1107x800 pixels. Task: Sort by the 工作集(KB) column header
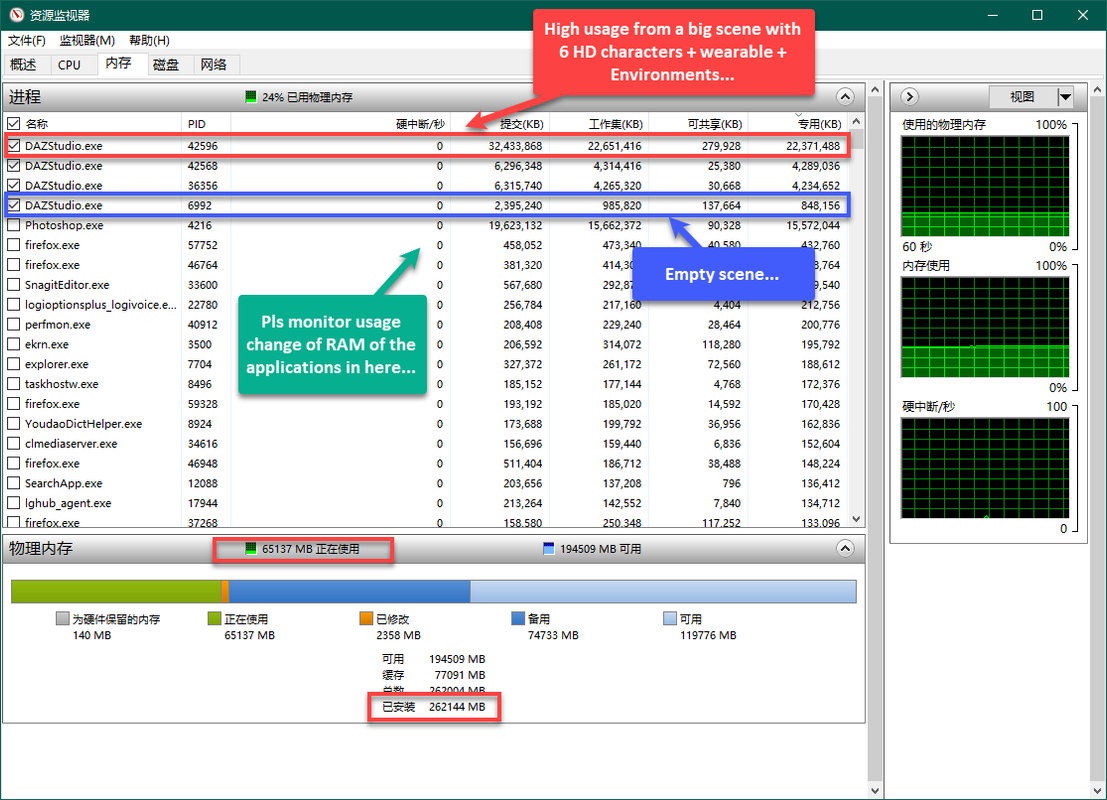point(616,124)
